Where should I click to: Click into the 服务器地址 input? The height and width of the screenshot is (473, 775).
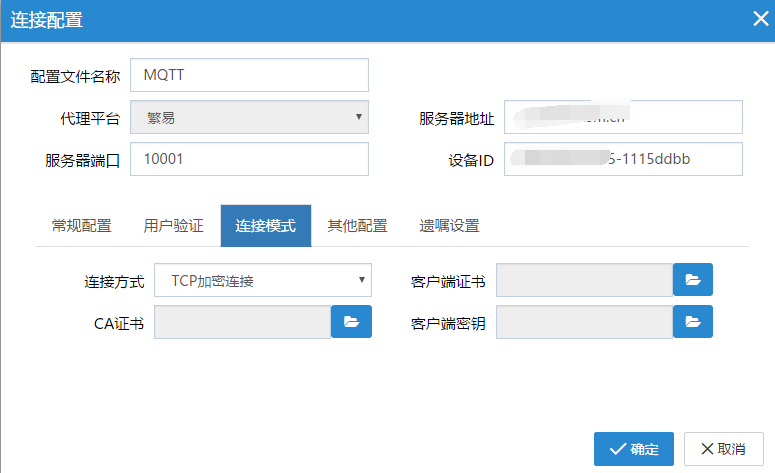(x=623, y=118)
